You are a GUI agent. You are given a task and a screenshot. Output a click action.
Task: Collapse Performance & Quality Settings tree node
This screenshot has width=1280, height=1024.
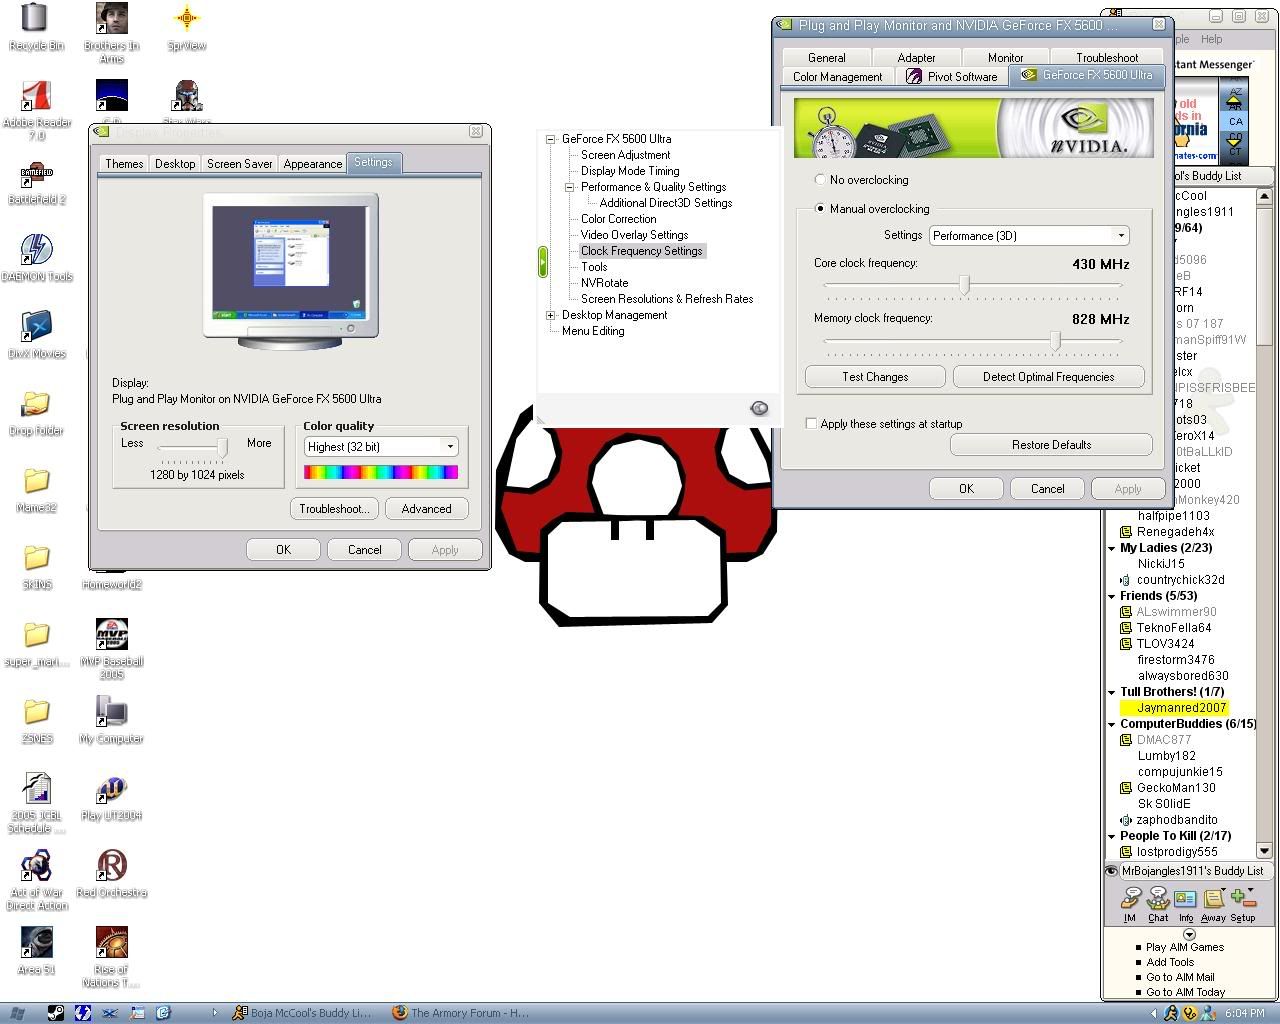569,187
